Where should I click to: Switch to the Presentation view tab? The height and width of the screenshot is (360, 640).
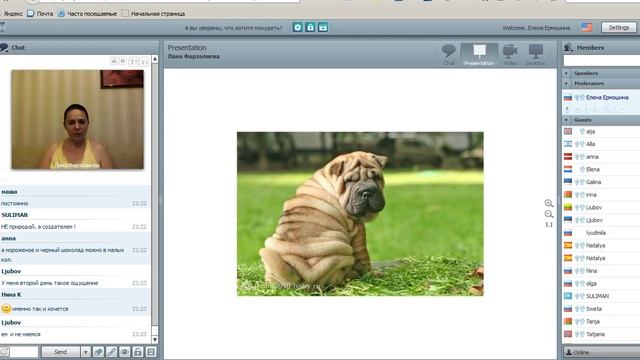click(x=479, y=54)
